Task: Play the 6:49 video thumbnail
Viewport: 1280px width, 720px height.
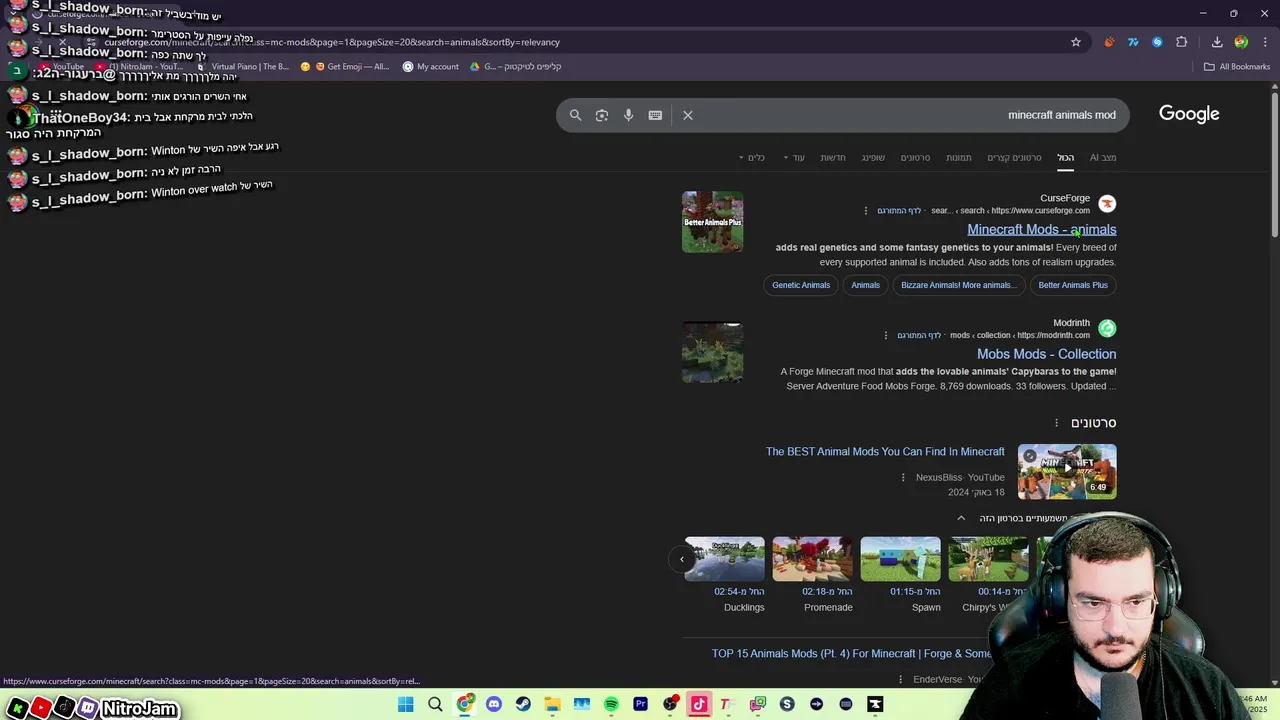Action: click(1067, 471)
